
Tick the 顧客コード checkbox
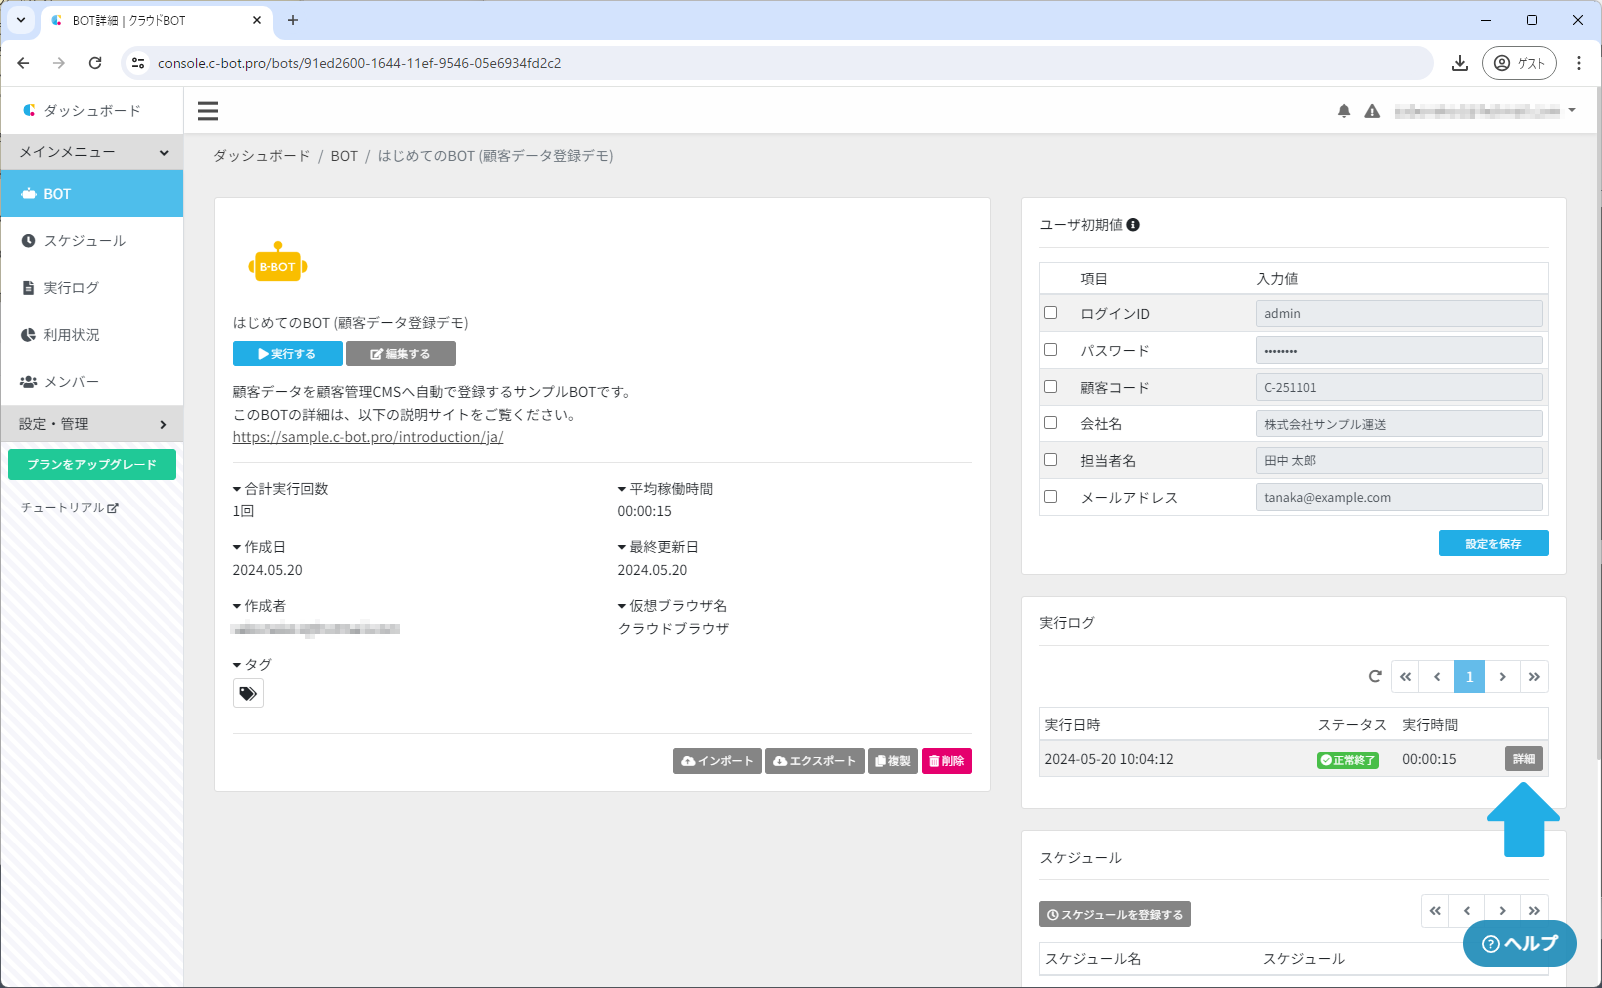[x=1050, y=387]
